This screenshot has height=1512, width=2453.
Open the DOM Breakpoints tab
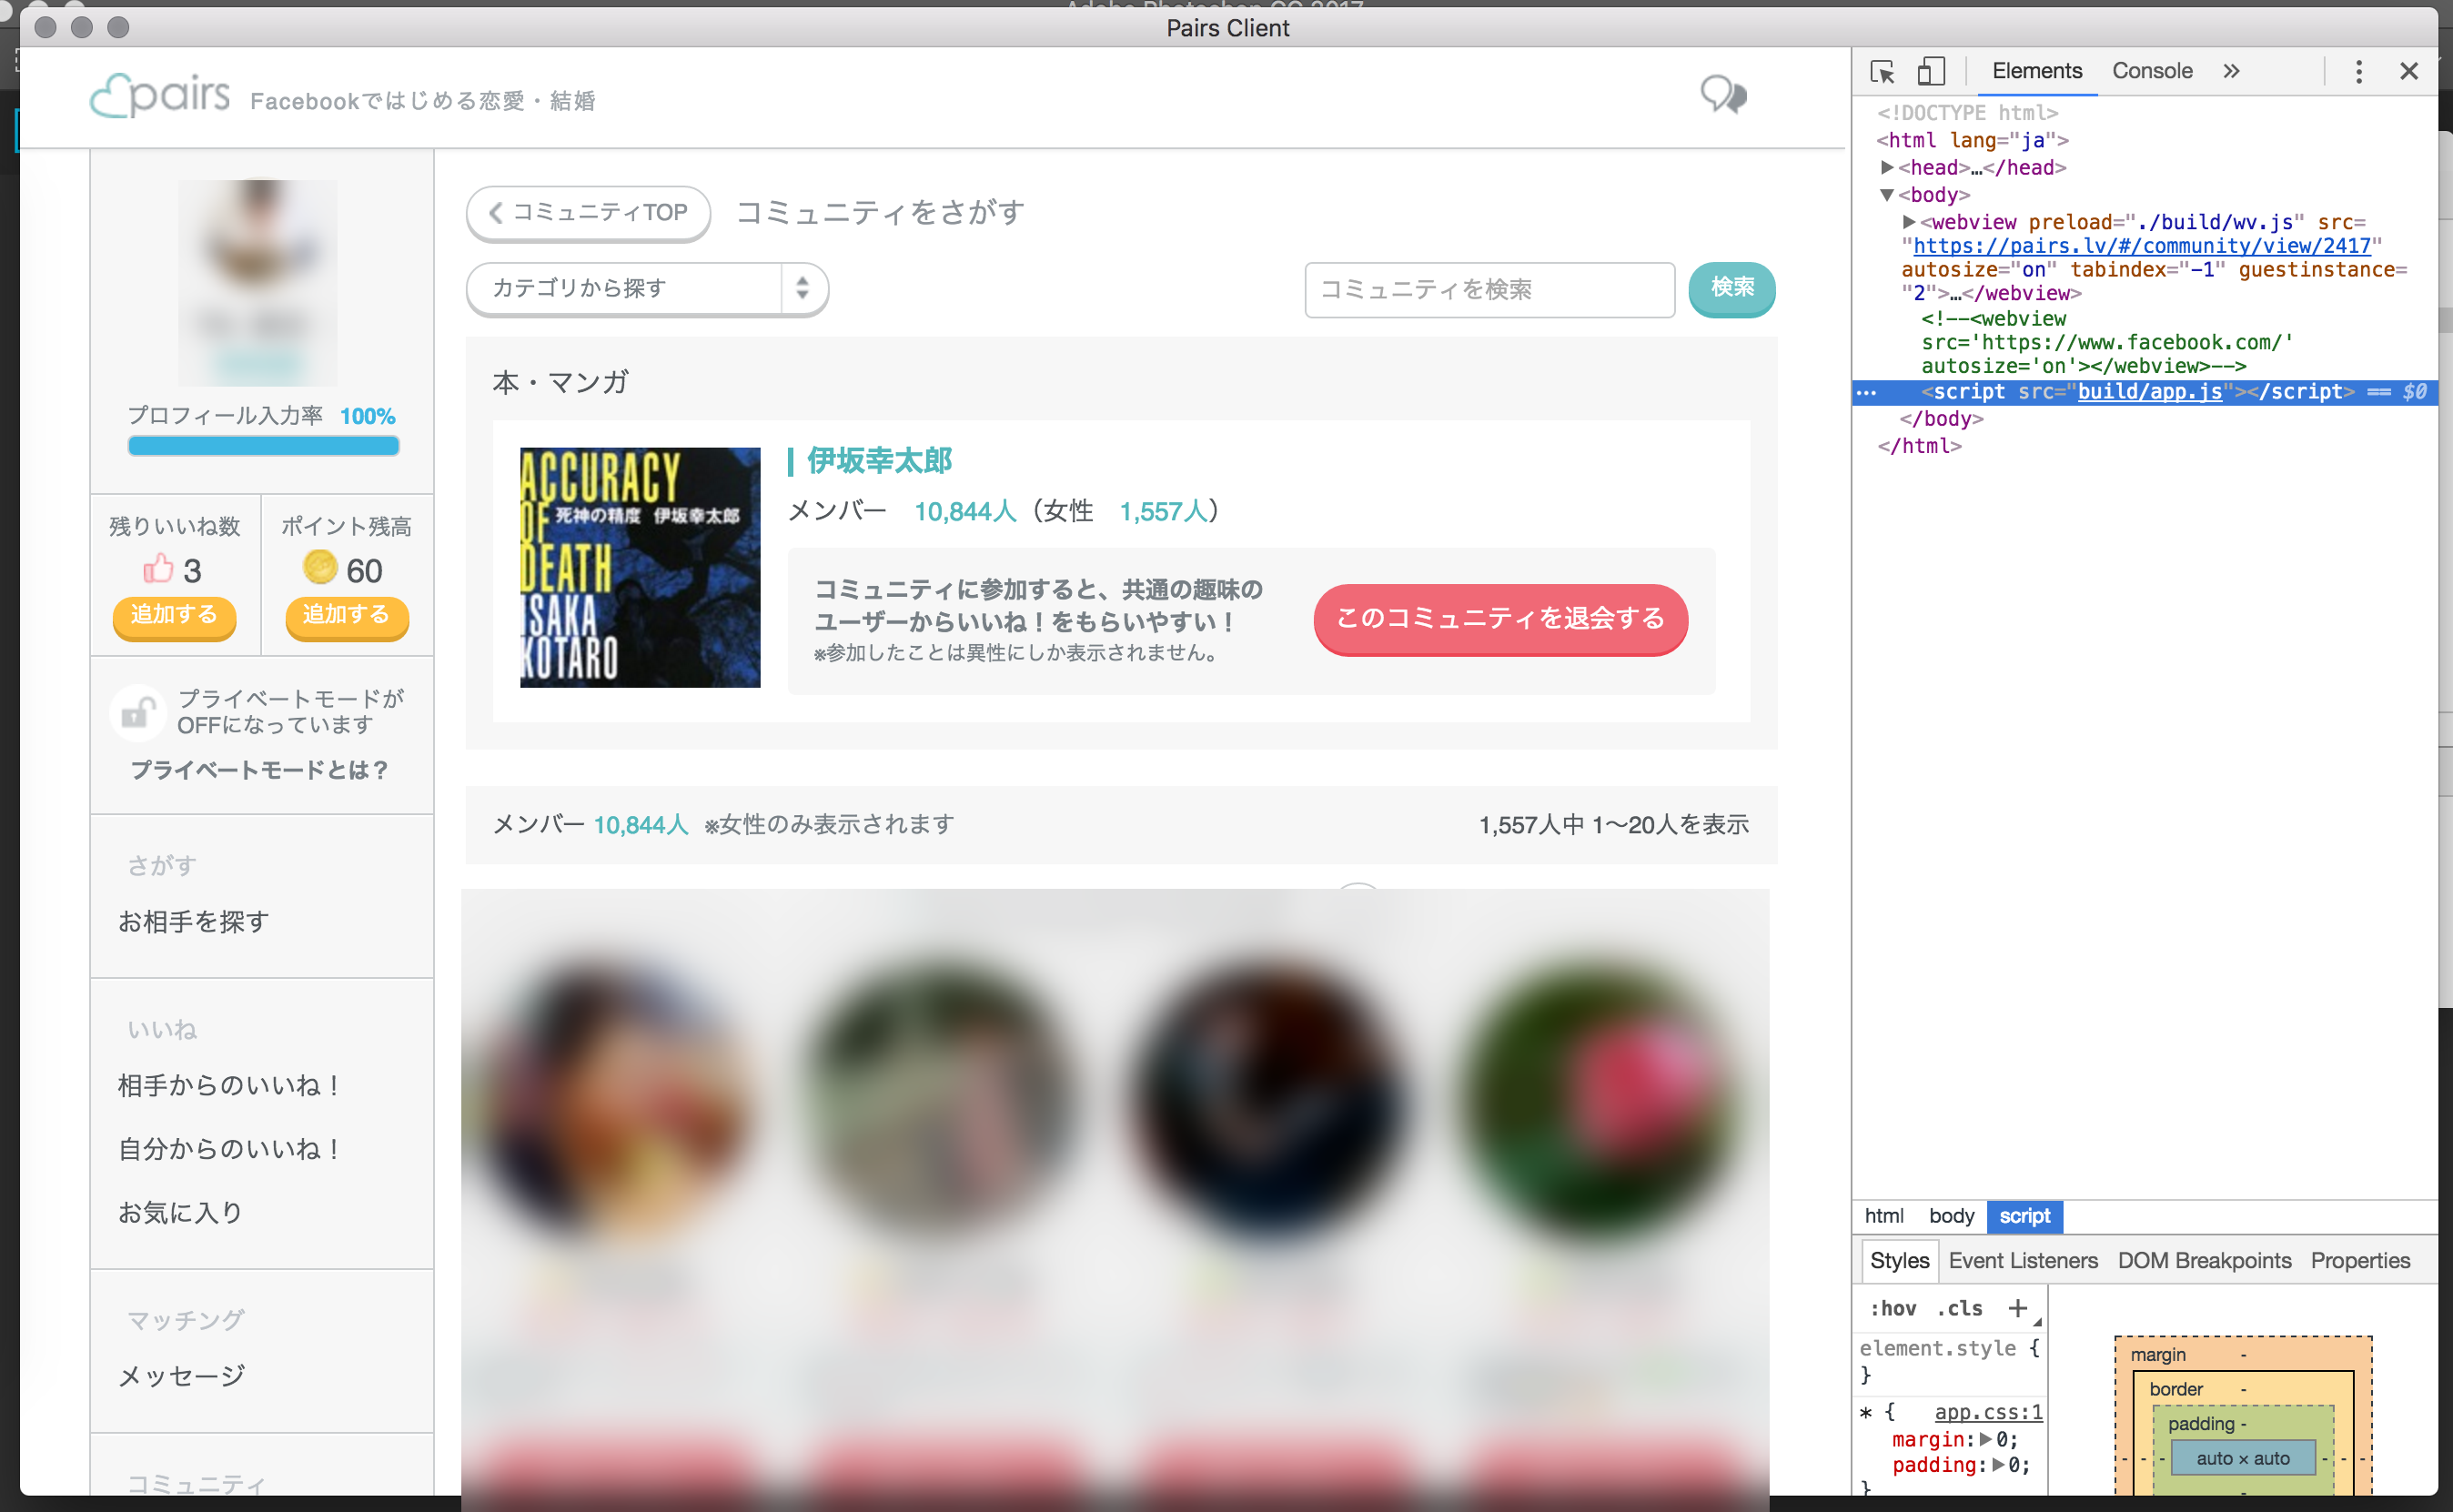click(x=2203, y=1260)
